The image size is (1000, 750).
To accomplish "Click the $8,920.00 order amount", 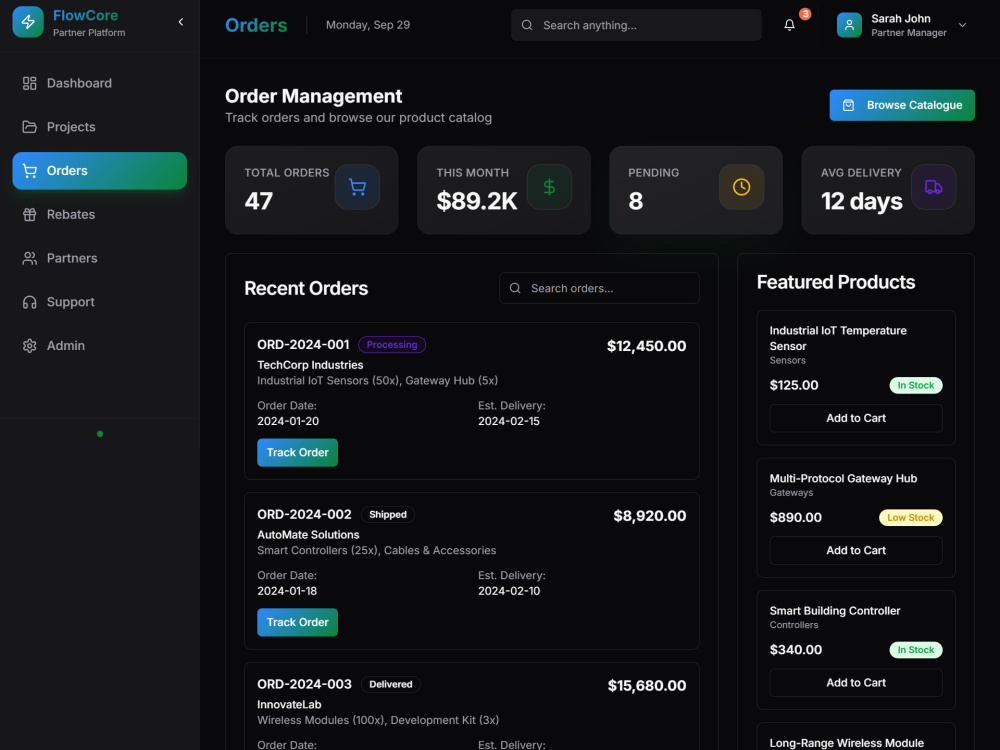I will (x=649, y=516).
